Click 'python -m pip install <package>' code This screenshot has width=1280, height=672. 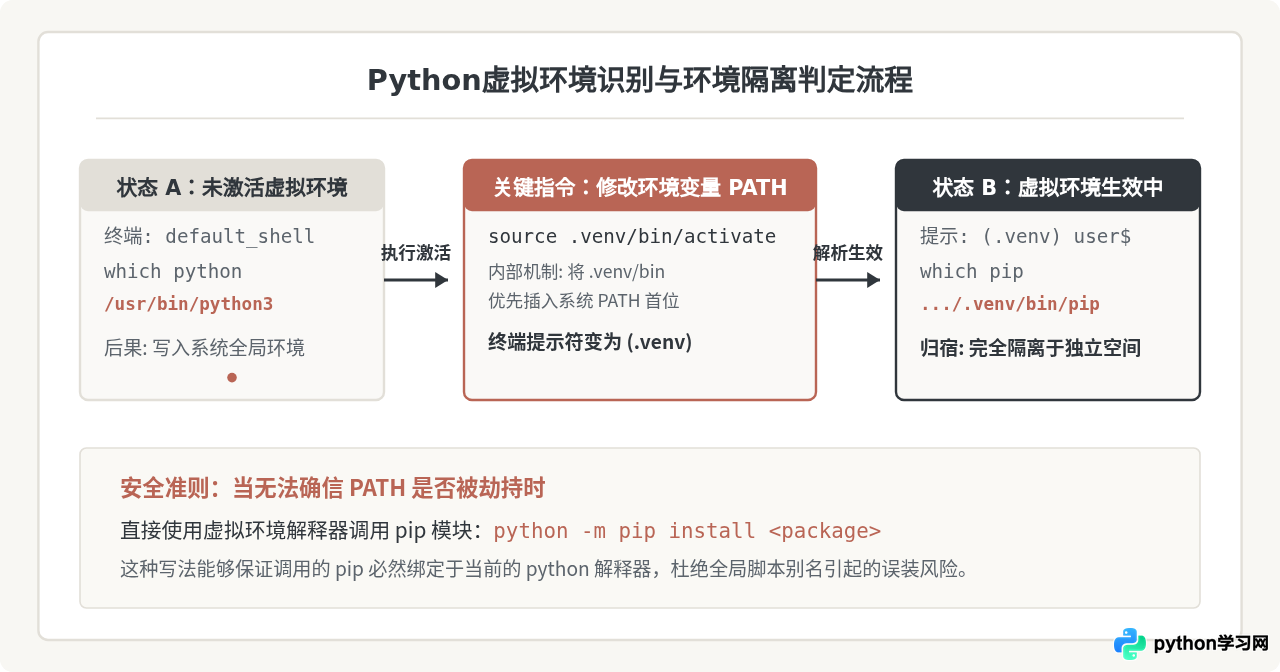click(x=687, y=531)
